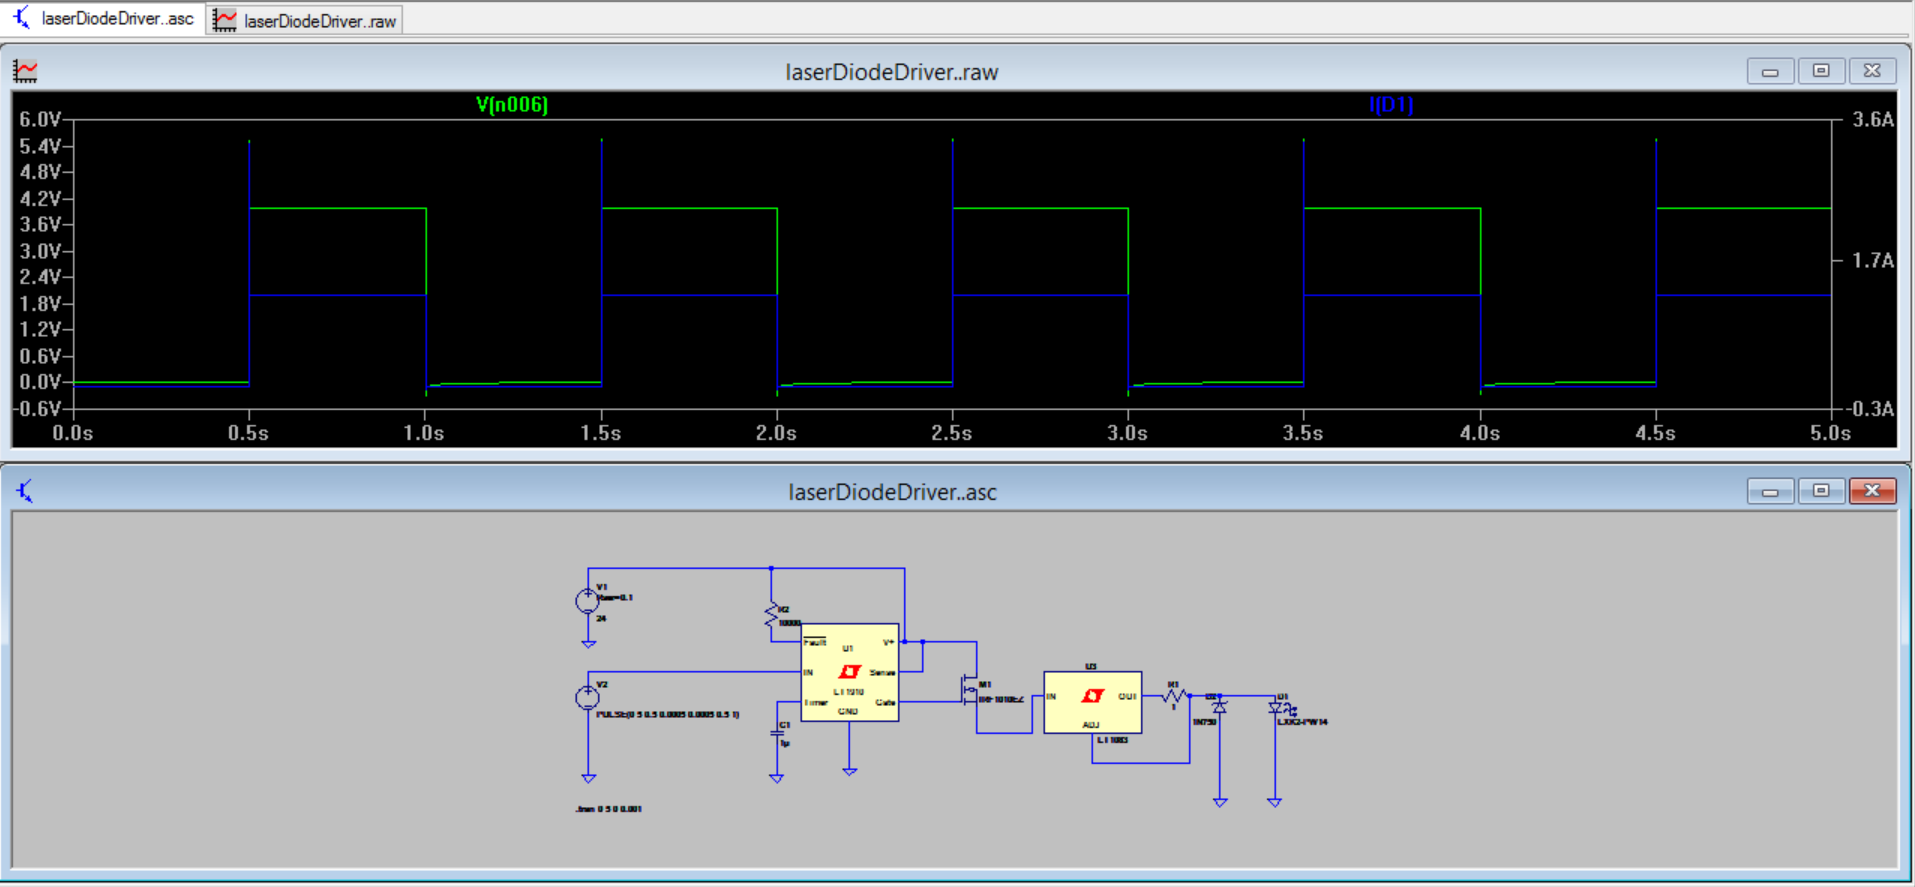Click the 0.0V left axis label
1915x887 pixels.
(40, 382)
